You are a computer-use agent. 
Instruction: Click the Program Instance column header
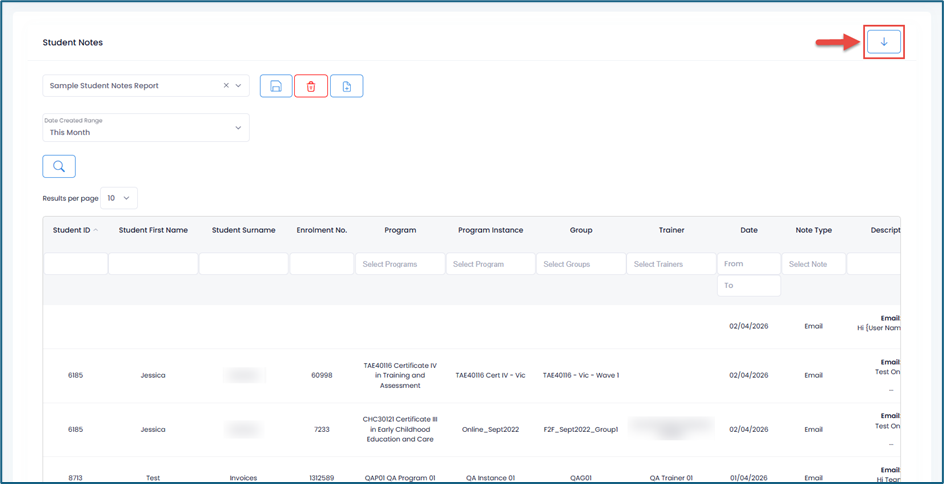(490, 230)
